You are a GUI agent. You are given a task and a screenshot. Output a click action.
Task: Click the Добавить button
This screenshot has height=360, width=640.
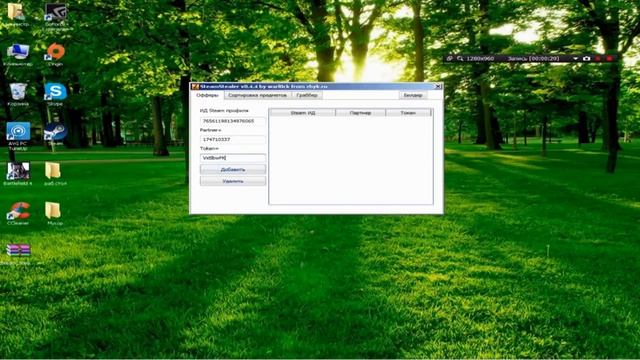click(233, 169)
